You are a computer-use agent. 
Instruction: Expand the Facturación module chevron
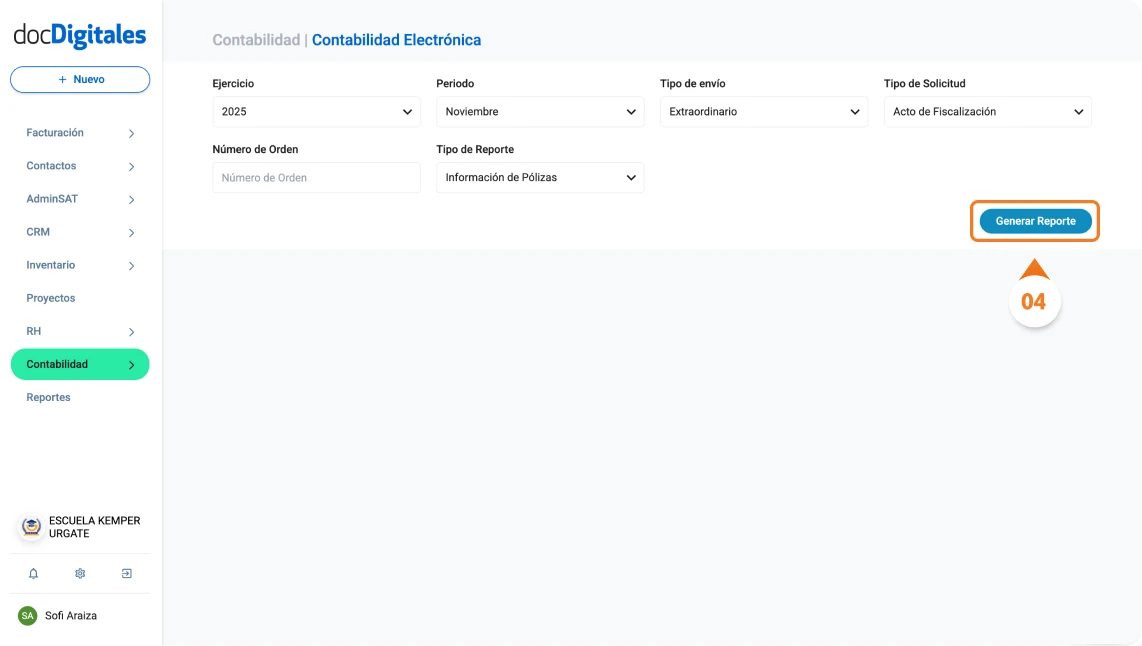click(x=131, y=132)
